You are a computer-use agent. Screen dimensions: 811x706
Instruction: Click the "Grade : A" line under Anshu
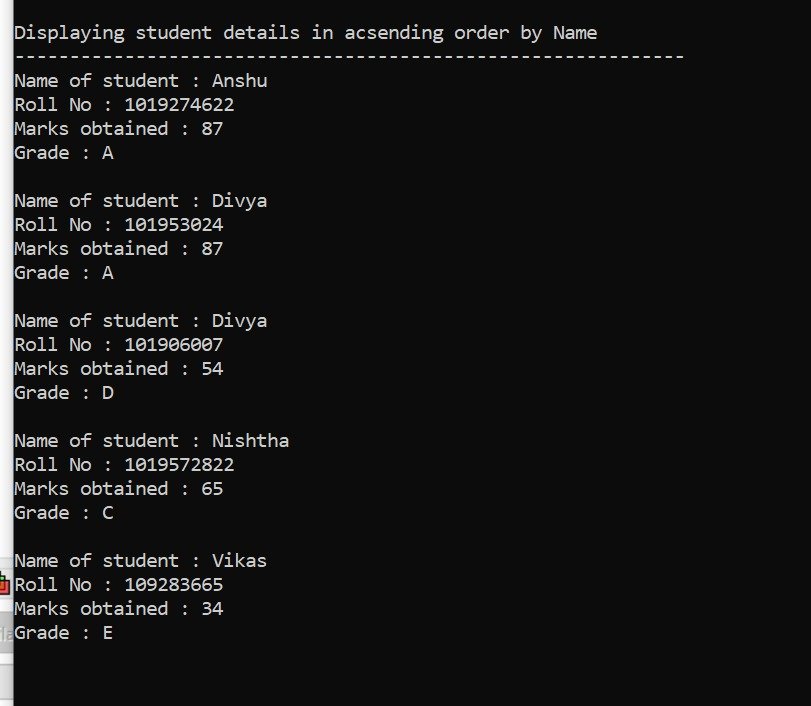coord(64,153)
